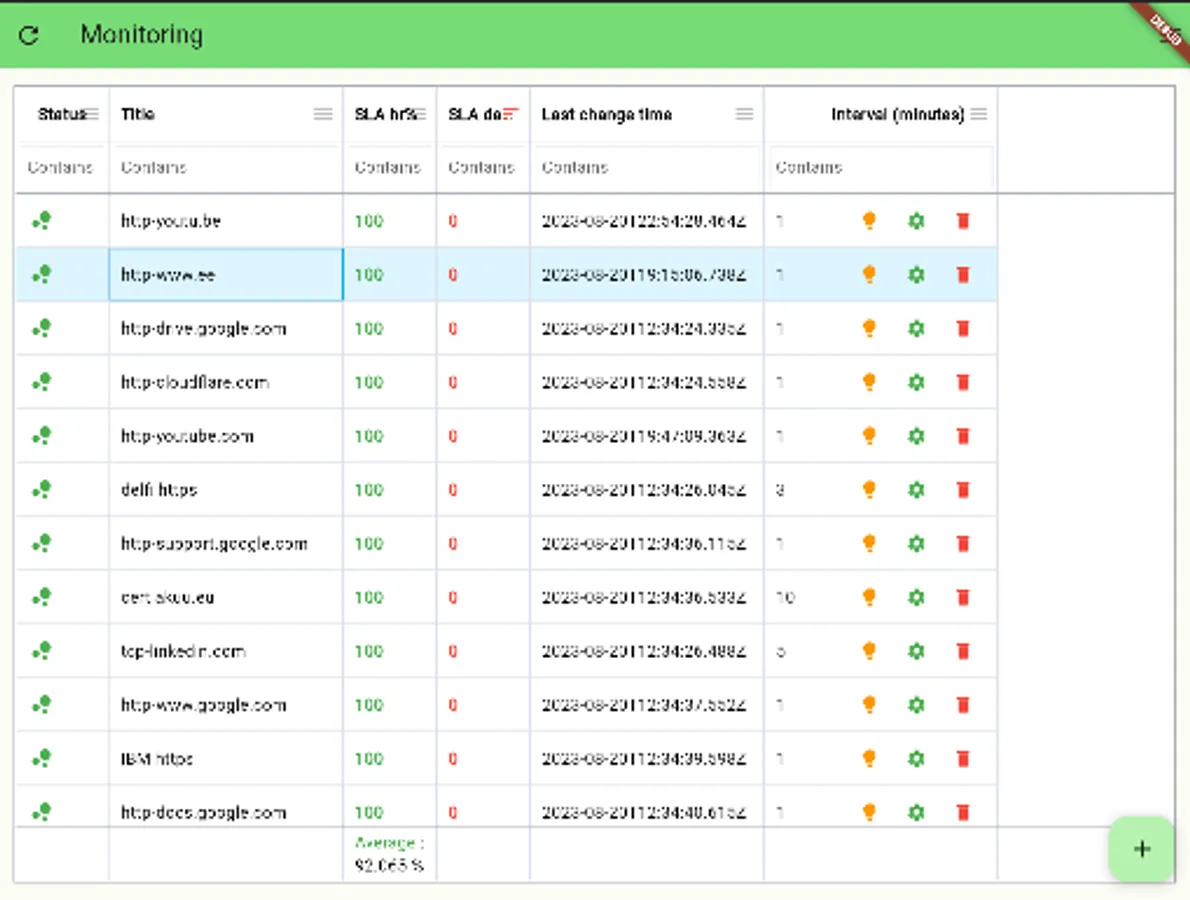Toggle the alert lightbulb for http-youtu.be
This screenshot has width=1190, height=900.
(869, 221)
